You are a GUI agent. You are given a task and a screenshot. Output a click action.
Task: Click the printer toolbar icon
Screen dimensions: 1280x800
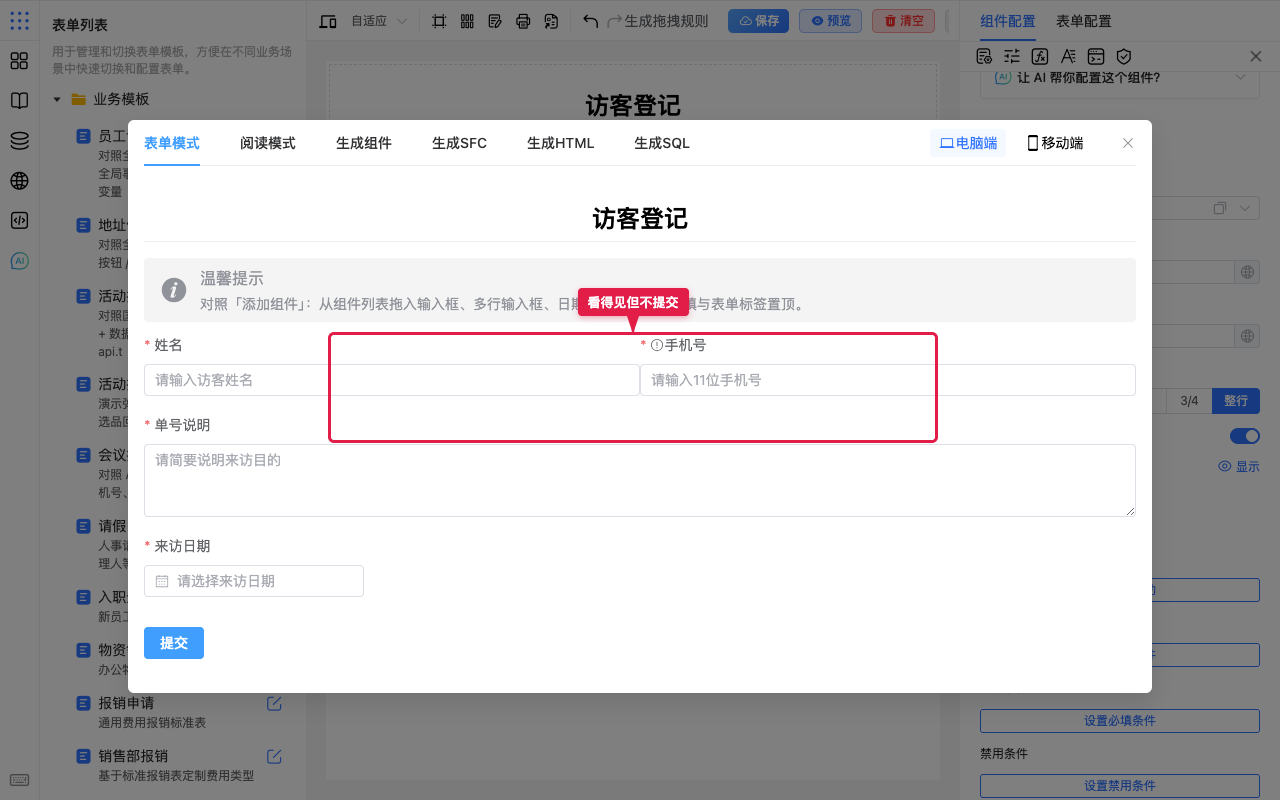(x=523, y=21)
